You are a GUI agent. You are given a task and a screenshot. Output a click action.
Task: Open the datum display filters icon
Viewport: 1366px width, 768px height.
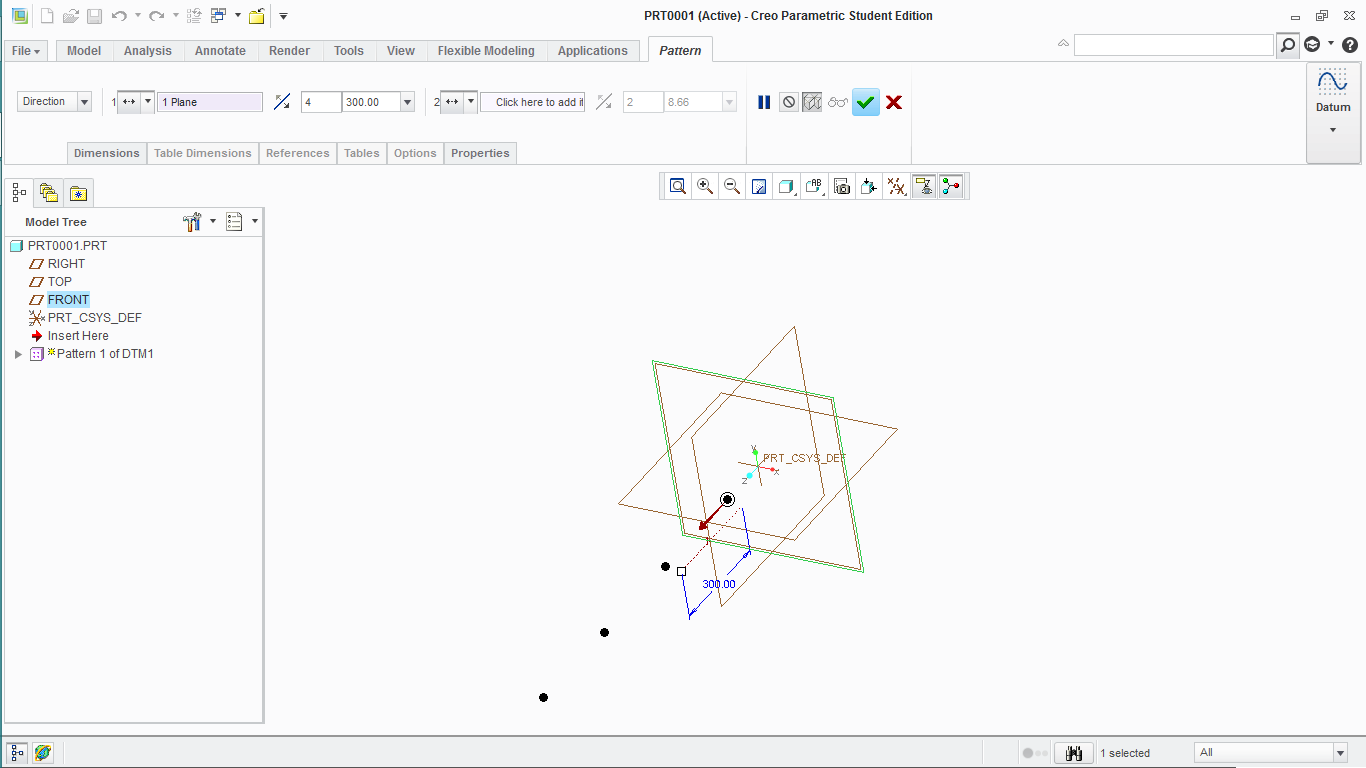click(897, 186)
